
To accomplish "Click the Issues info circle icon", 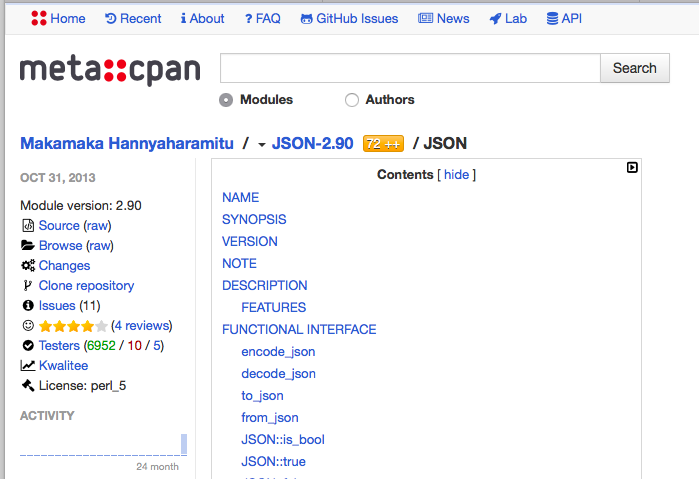I will 28,305.
